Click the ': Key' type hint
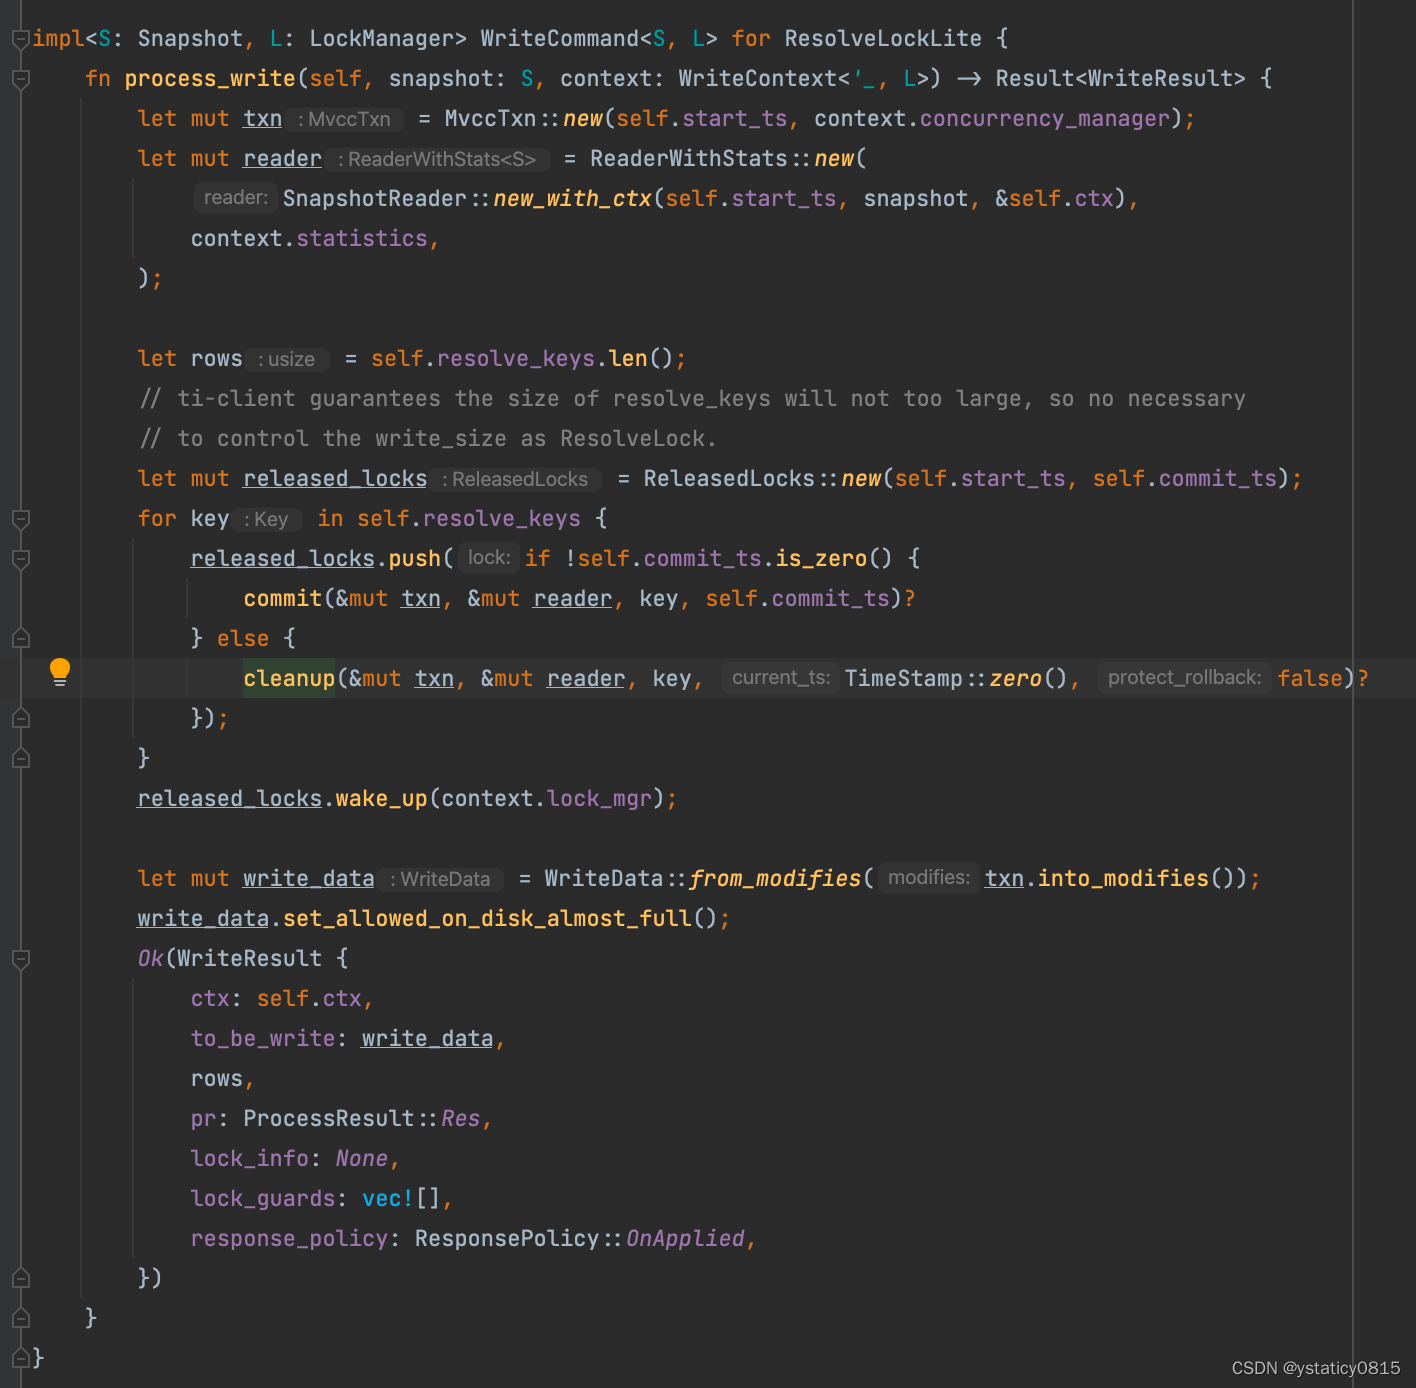Image resolution: width=1416 pixels, height=1388 pixels. click(x=267, y=519)
